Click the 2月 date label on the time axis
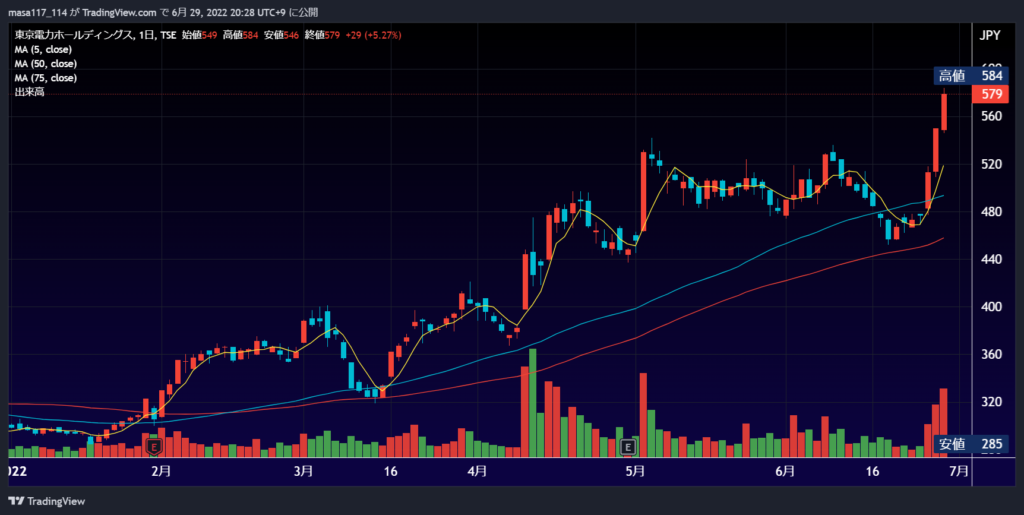Screen dimensions: 1024x515 [161, 471]
